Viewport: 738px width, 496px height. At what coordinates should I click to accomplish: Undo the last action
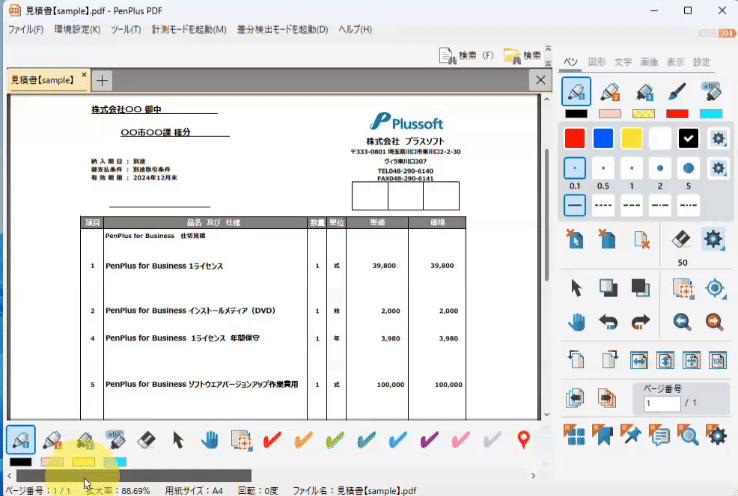pyautogui.click(x=608, y=322)
